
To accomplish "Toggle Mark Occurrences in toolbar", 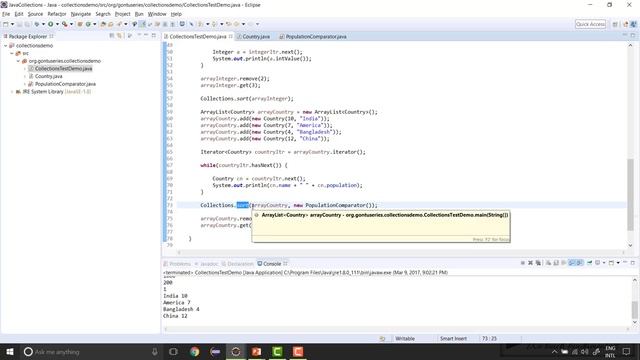I will click(x=142, y=24).
